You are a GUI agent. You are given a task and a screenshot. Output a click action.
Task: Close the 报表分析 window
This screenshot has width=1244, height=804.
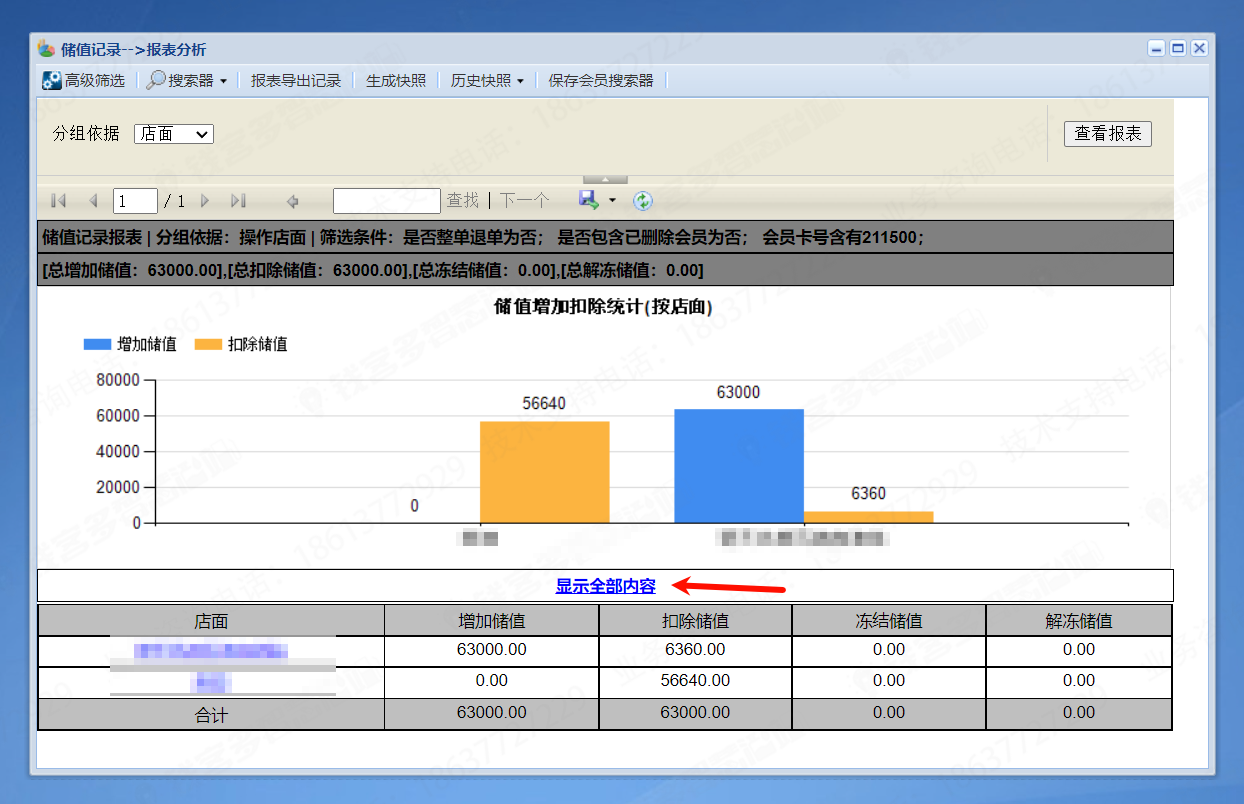pos(1199,48)
